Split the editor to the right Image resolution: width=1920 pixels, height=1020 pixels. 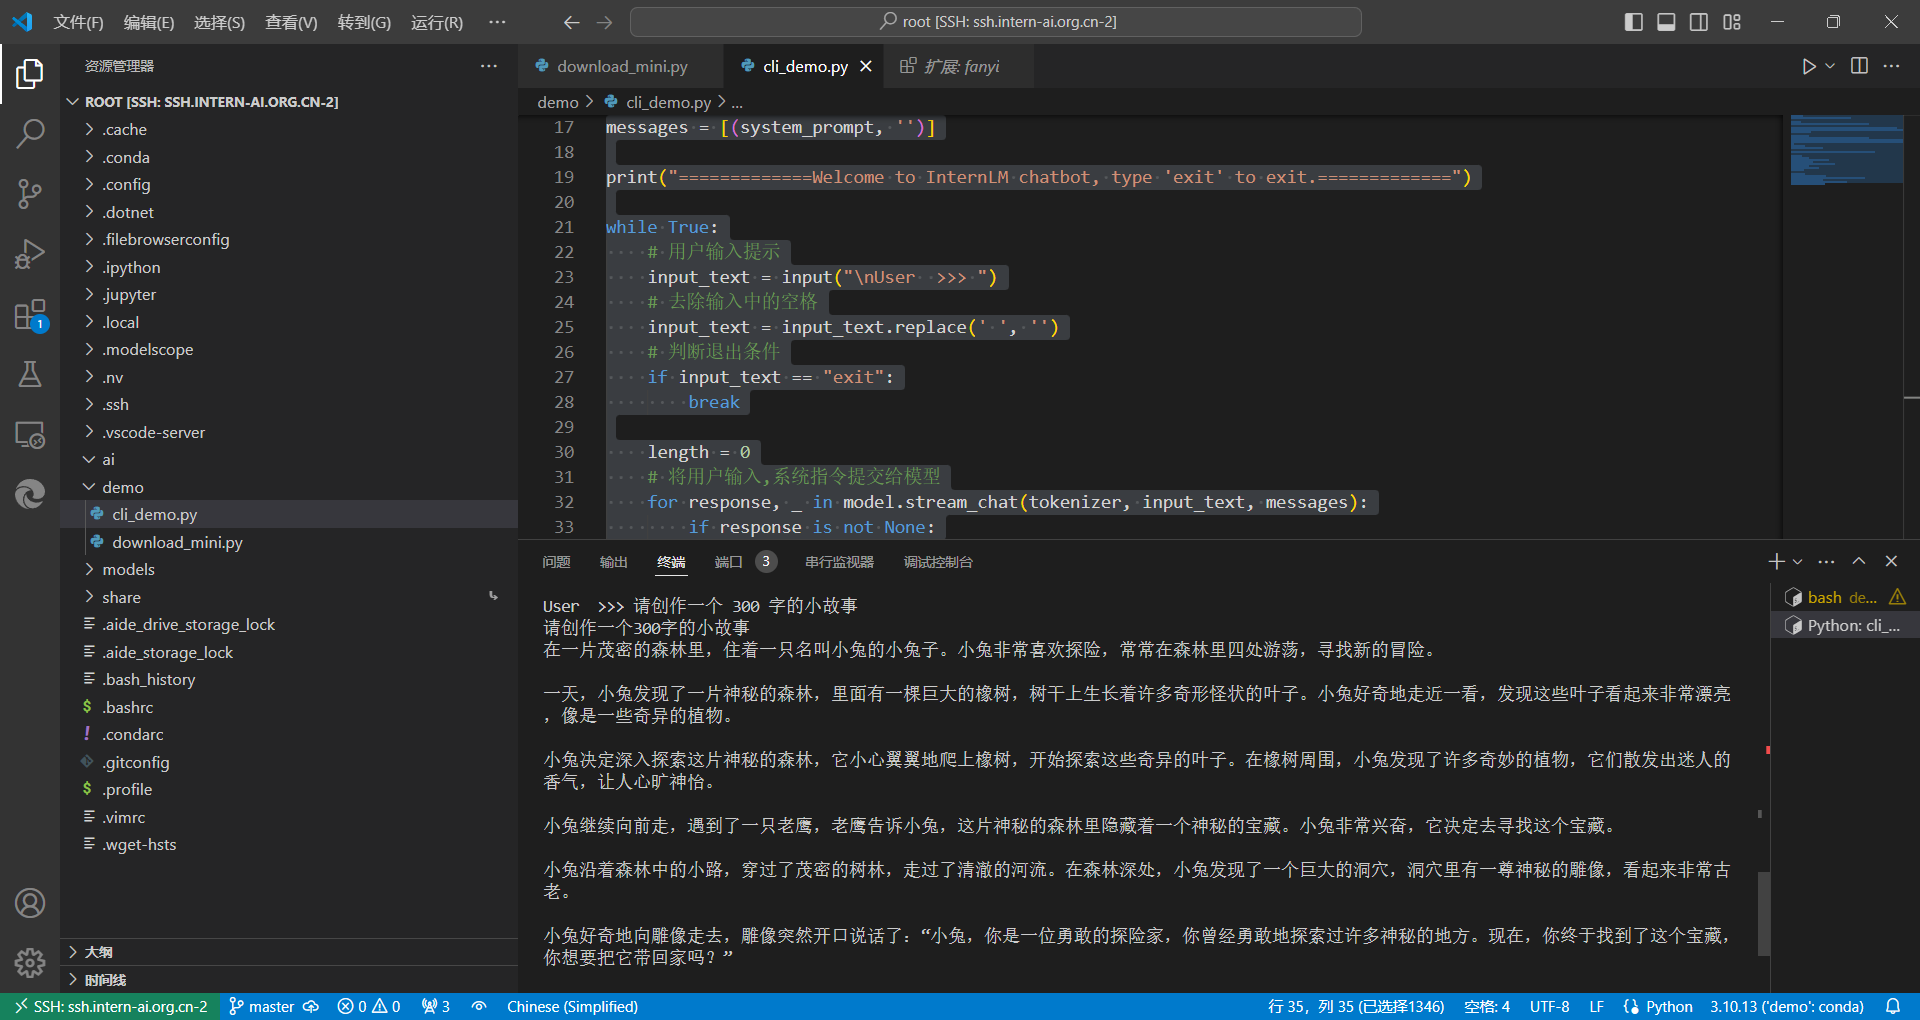click(x=1859, y=66)
